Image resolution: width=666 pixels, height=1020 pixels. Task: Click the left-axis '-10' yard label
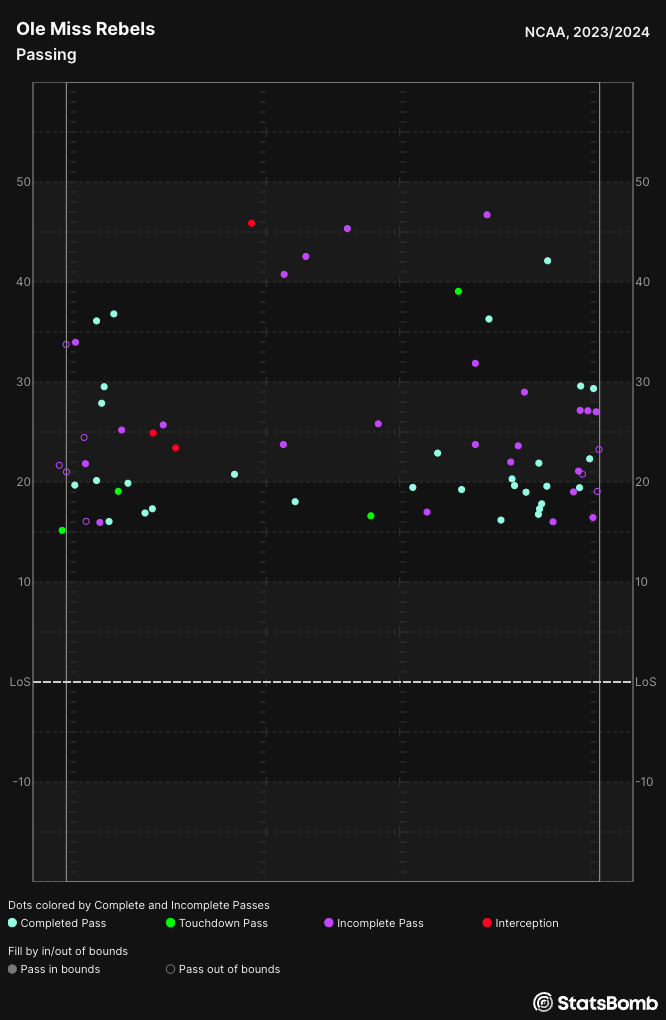click(x=21, y=781)
